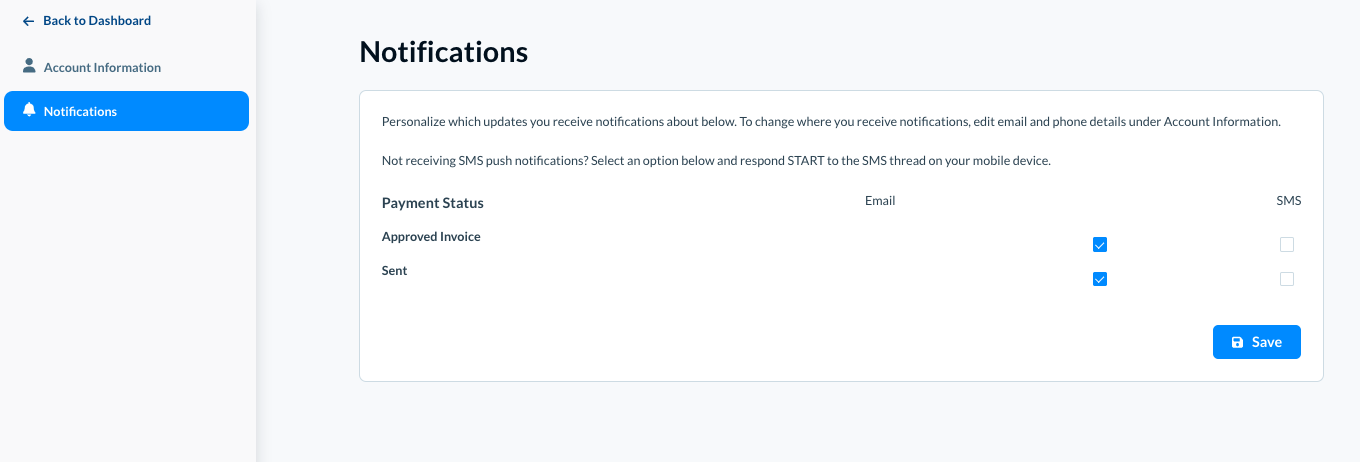Click the Approved Invoice row label

point(431,237)
